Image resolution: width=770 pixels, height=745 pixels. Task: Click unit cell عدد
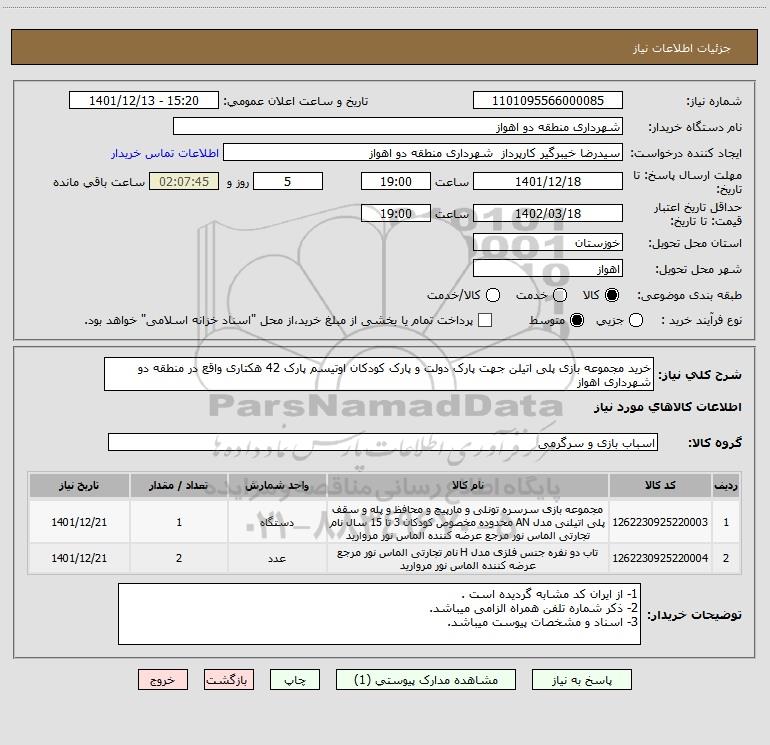(x=277, y=558)
